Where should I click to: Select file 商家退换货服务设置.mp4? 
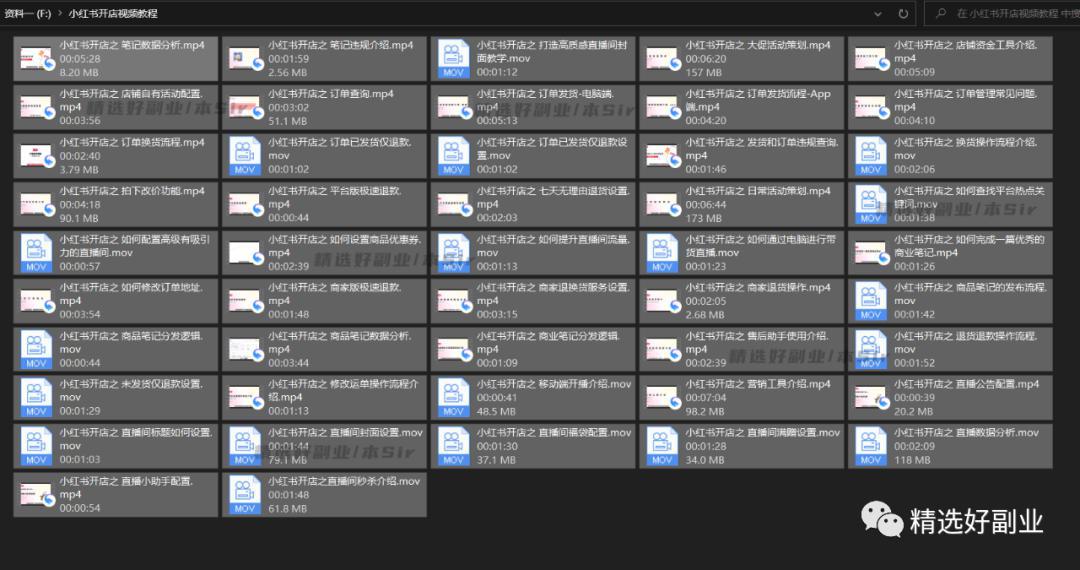pos(533,302)
